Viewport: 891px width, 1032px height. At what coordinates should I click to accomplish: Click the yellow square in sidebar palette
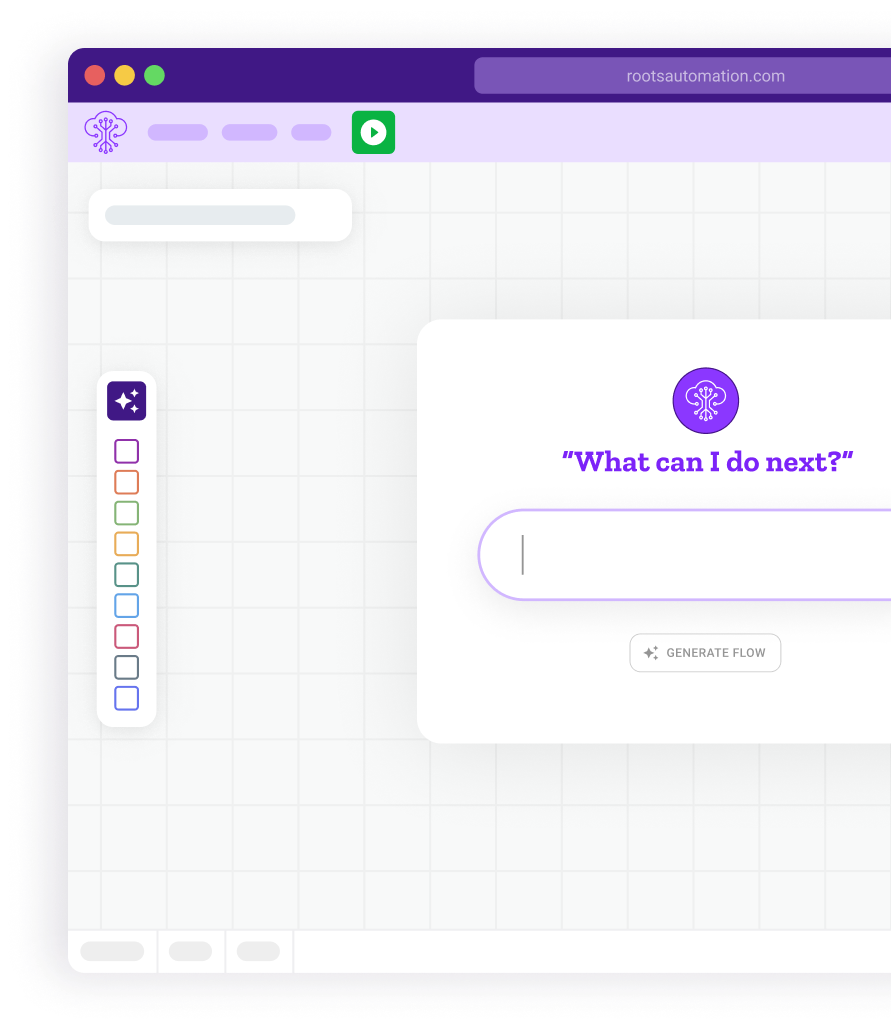coord(126,544)
